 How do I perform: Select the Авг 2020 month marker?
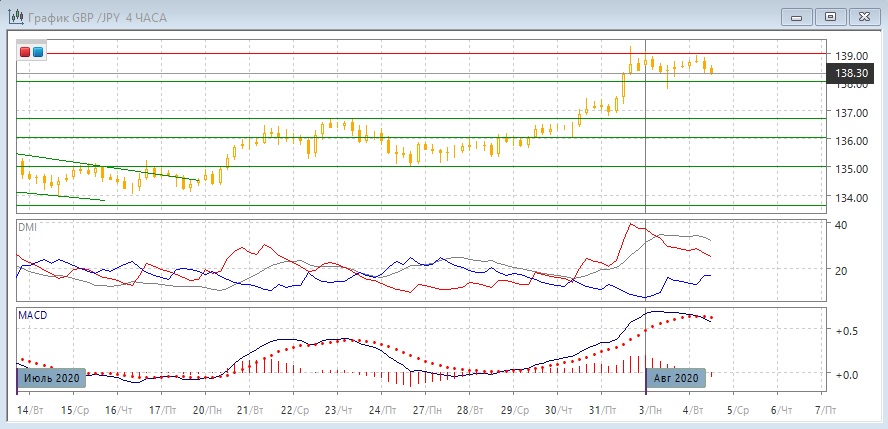click(675, 378)
